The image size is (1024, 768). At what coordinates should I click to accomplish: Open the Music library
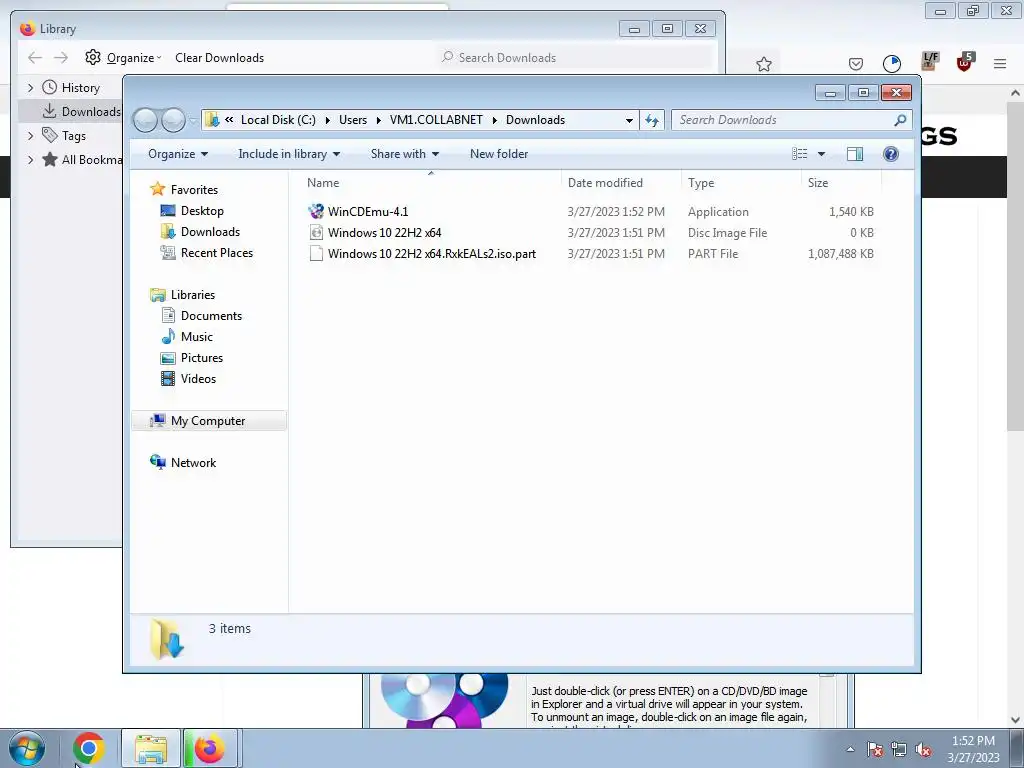(197, 336)
